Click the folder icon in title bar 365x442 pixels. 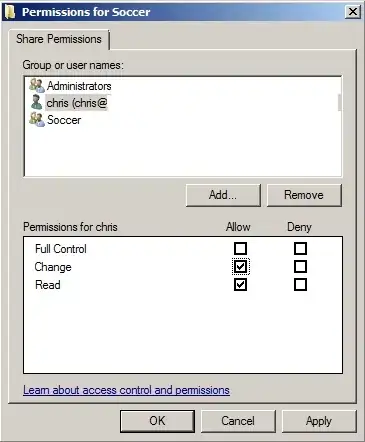point(10,12)
